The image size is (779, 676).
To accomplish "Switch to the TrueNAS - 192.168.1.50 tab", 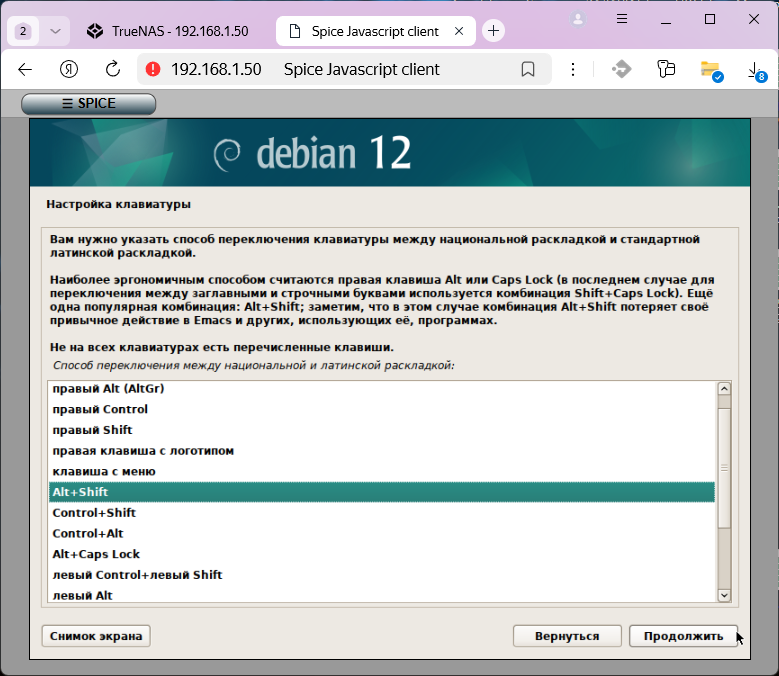I will 168,31.
